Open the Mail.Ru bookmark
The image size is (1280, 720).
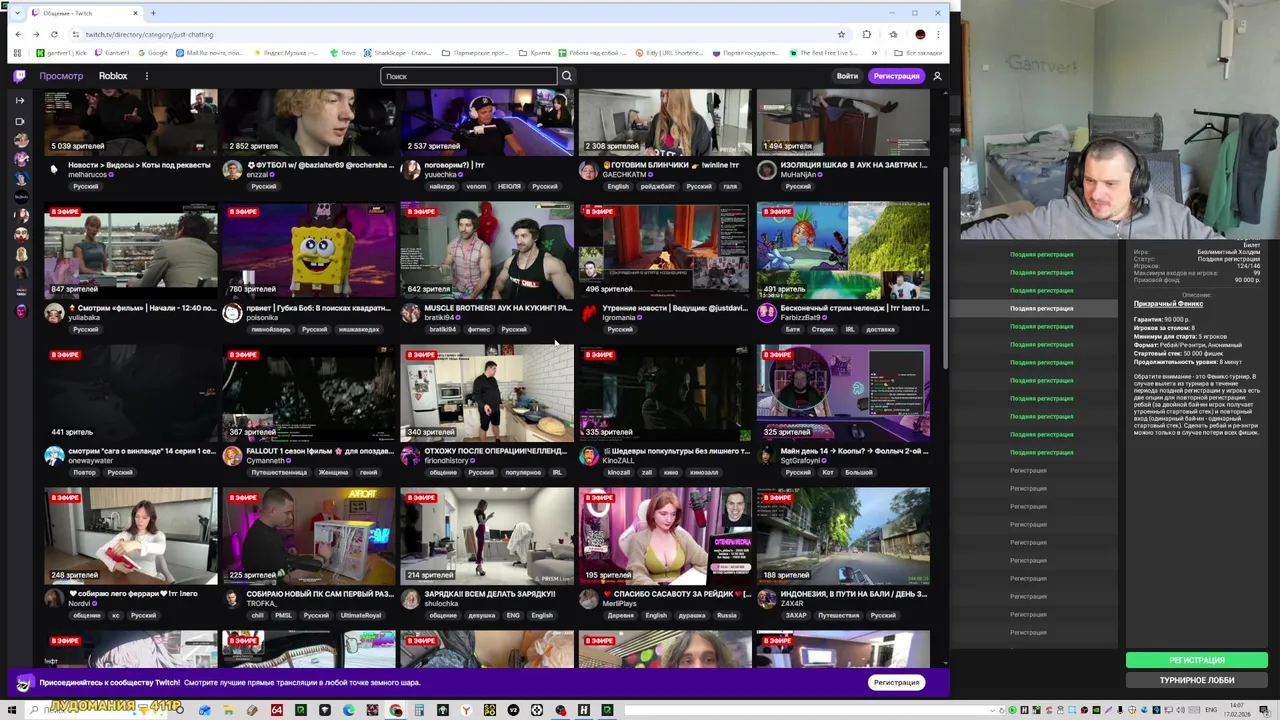pyautogui.click(x=210, y=52)
